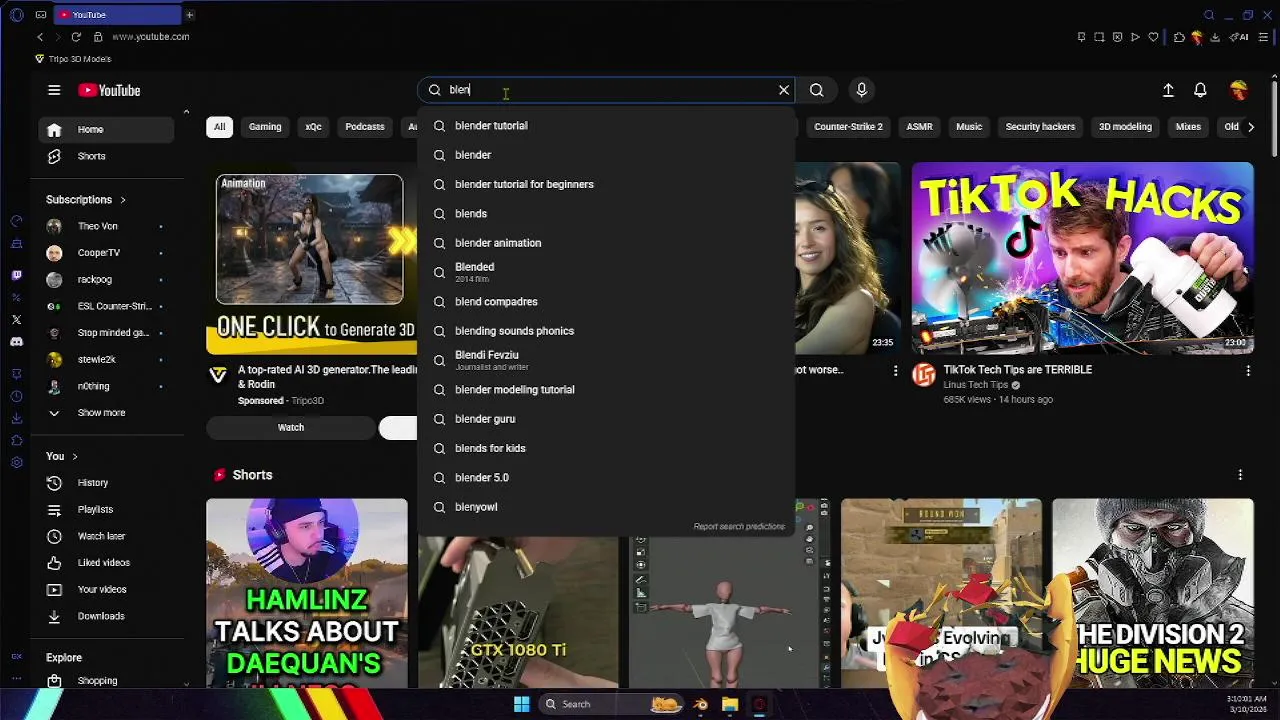The width and height of the screenshot is (1280, 720).
Task: Choose suggestion "blender modelling tutorial"
Action: 606,390
